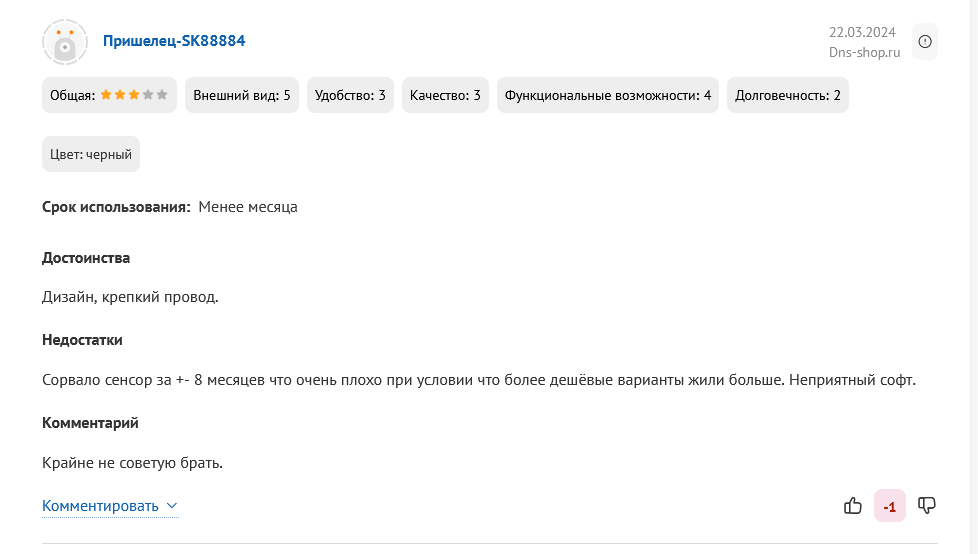Click the first orange rating star
Viewport: 978px width, 554px height.
[105, 95]
